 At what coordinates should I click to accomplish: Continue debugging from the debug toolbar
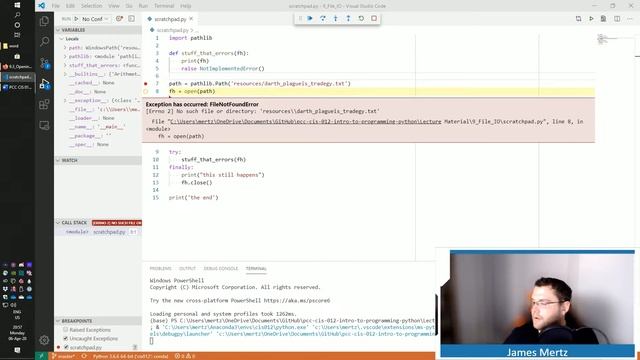[x=310, y=18]
